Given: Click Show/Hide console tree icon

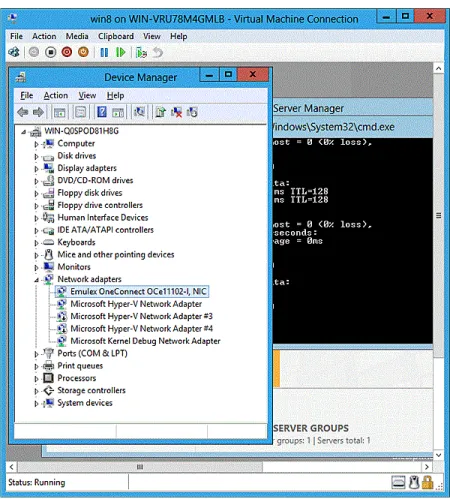Looking at the screenshot, I should click(60, 112).
